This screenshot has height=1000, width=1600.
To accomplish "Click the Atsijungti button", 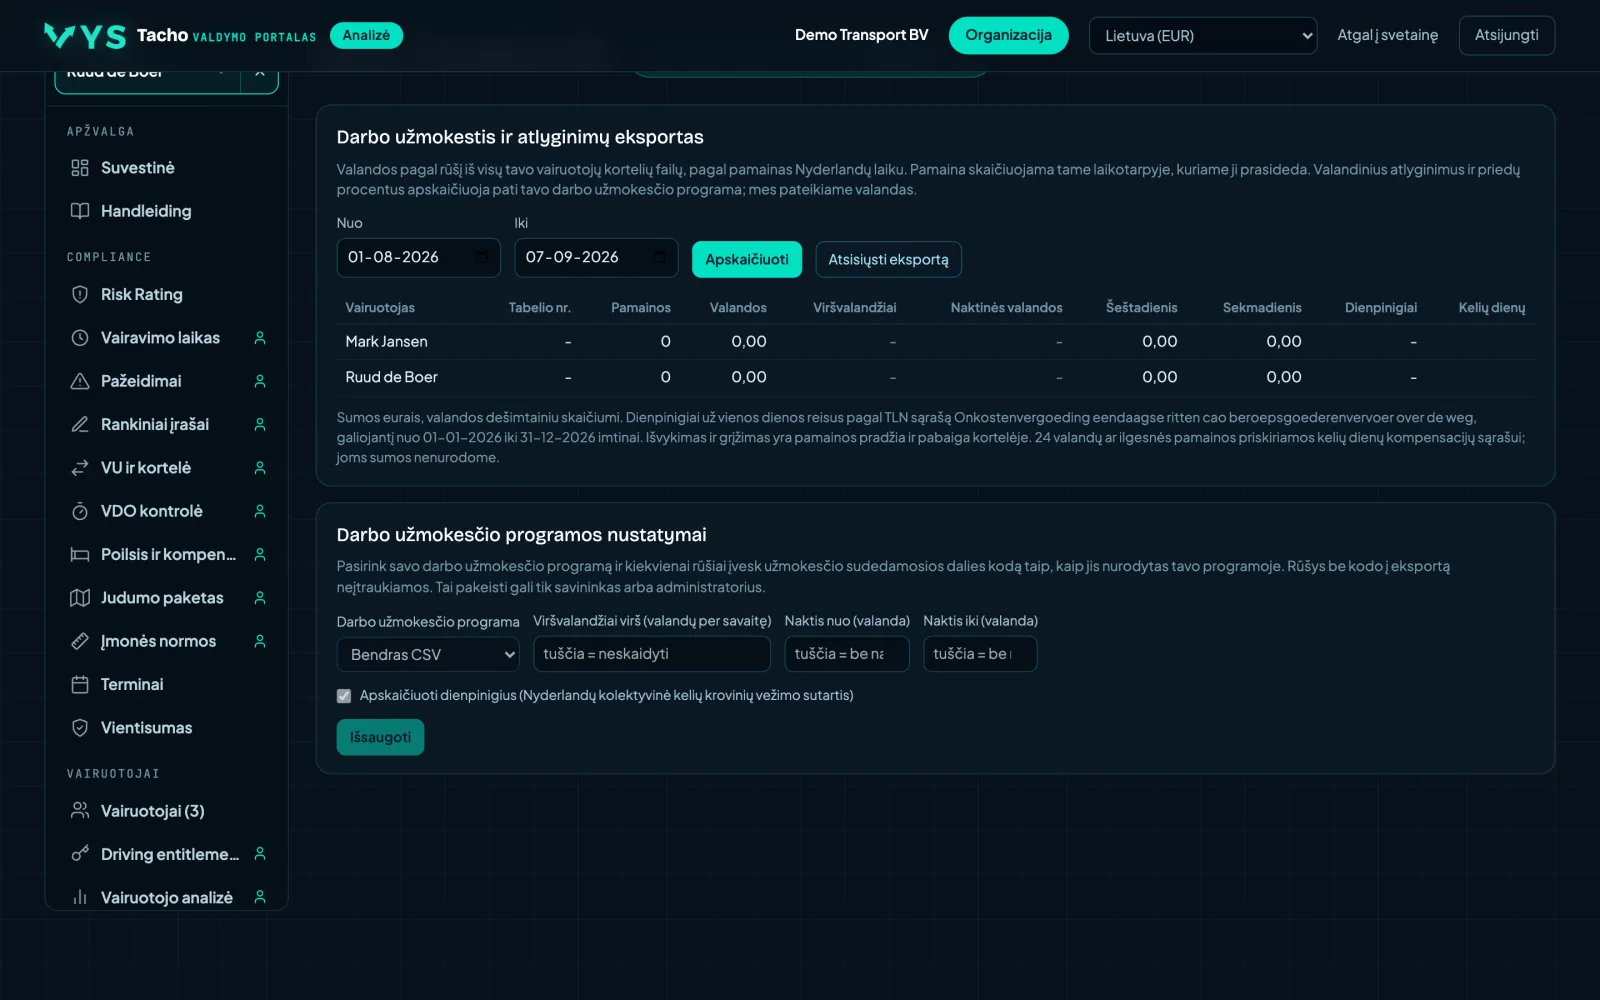I will pos(1506,35).
